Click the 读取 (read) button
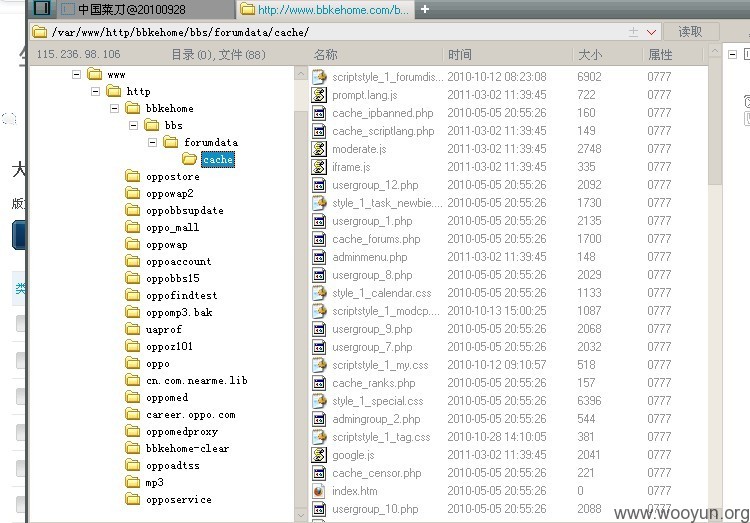This screenshot has width=750, height=523. coord(690,32)
